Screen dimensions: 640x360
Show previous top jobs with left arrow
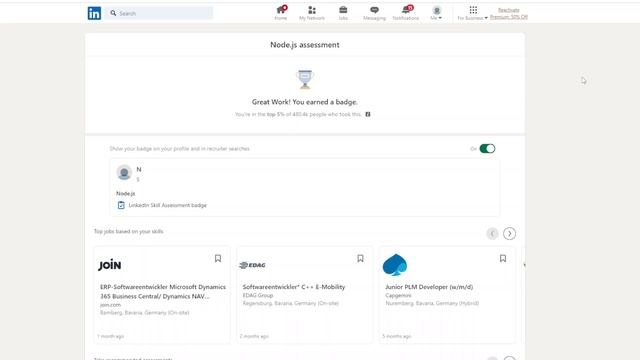coord(492,233)
